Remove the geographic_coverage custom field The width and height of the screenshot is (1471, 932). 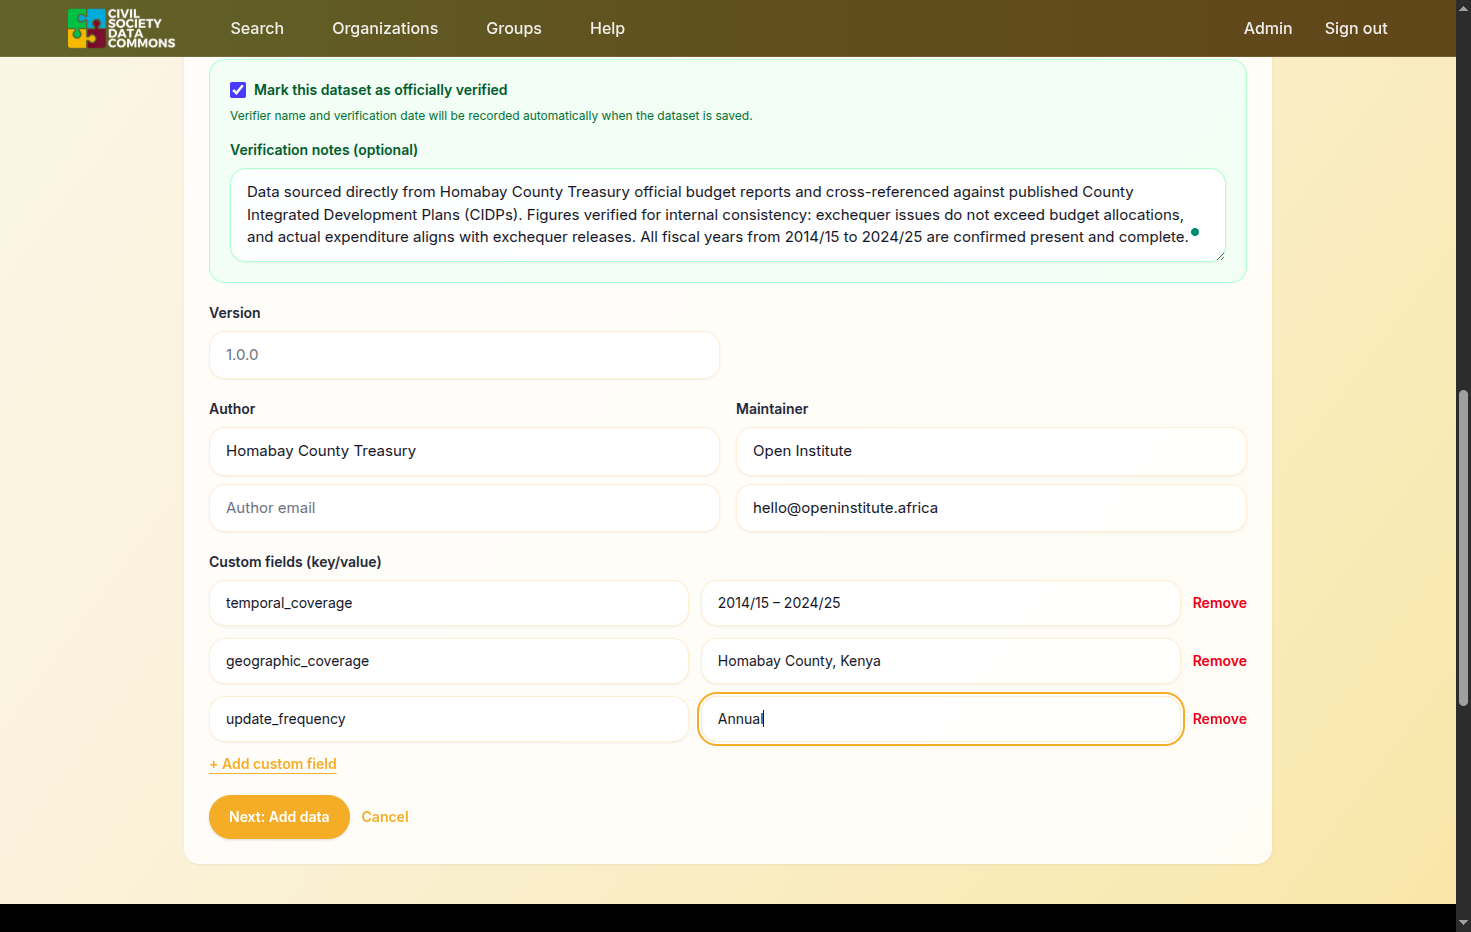1219,661
